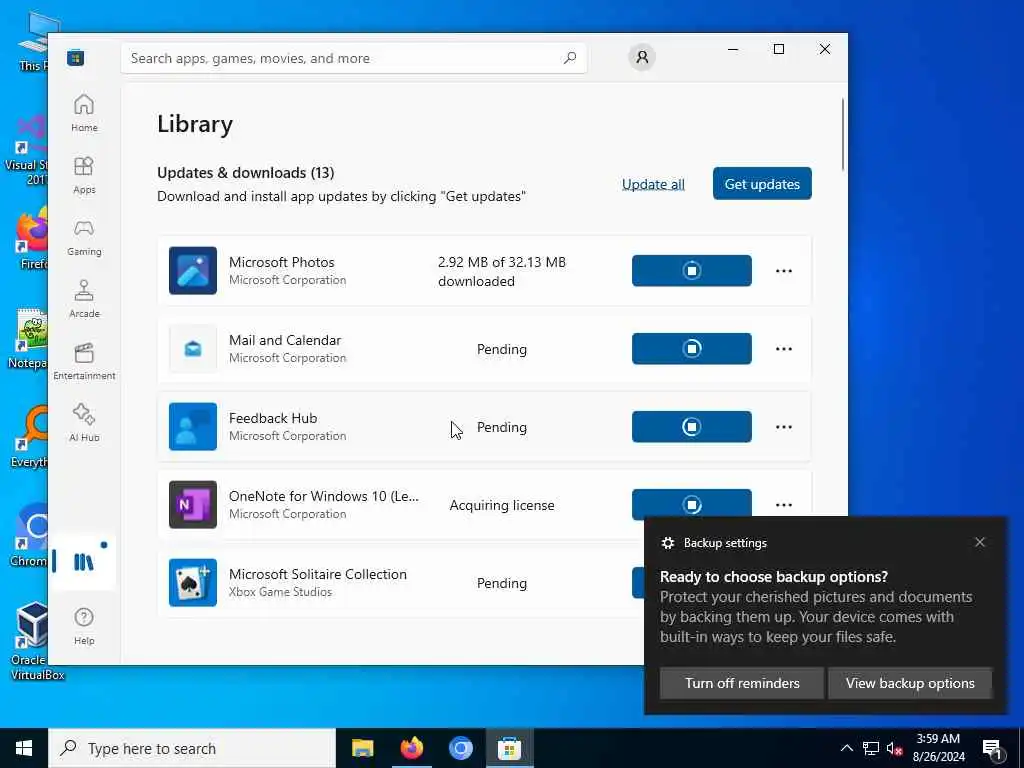Click the taskbar search box

click(192, 748)
